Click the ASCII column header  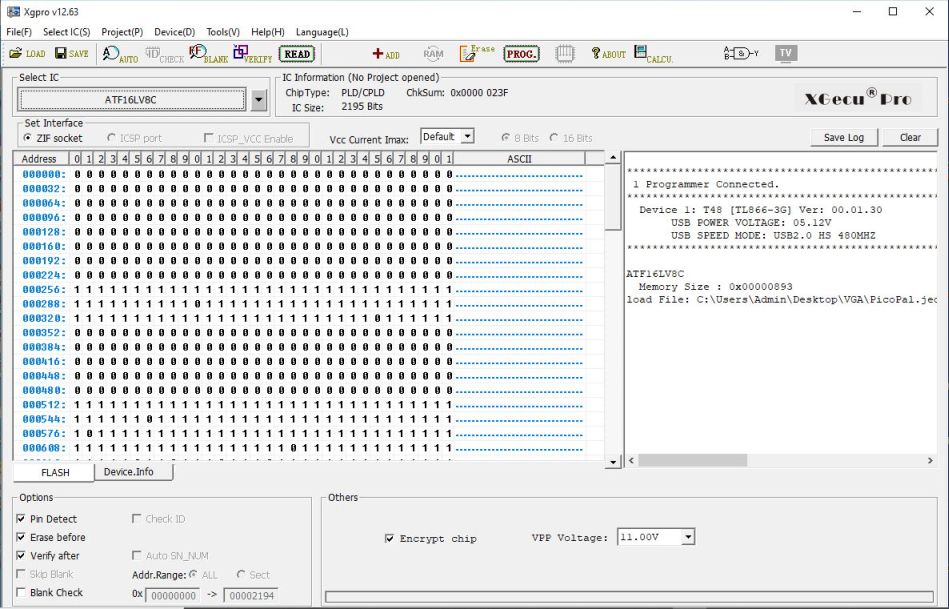[519, 159]
